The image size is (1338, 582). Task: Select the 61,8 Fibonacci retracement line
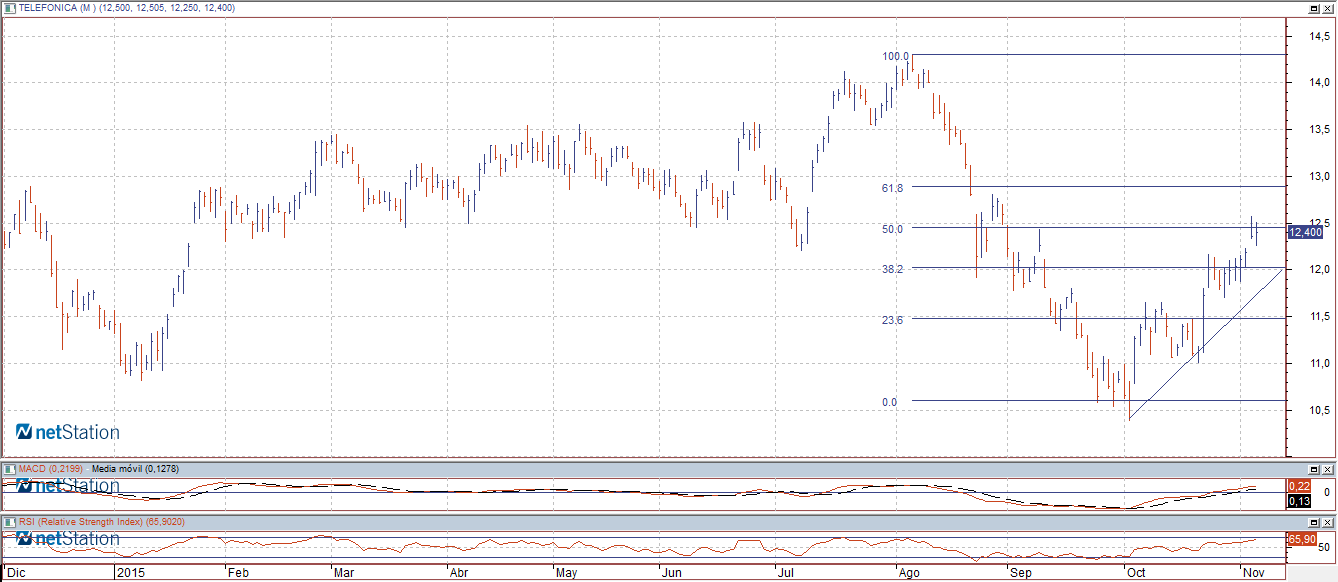coord(1098,187)
